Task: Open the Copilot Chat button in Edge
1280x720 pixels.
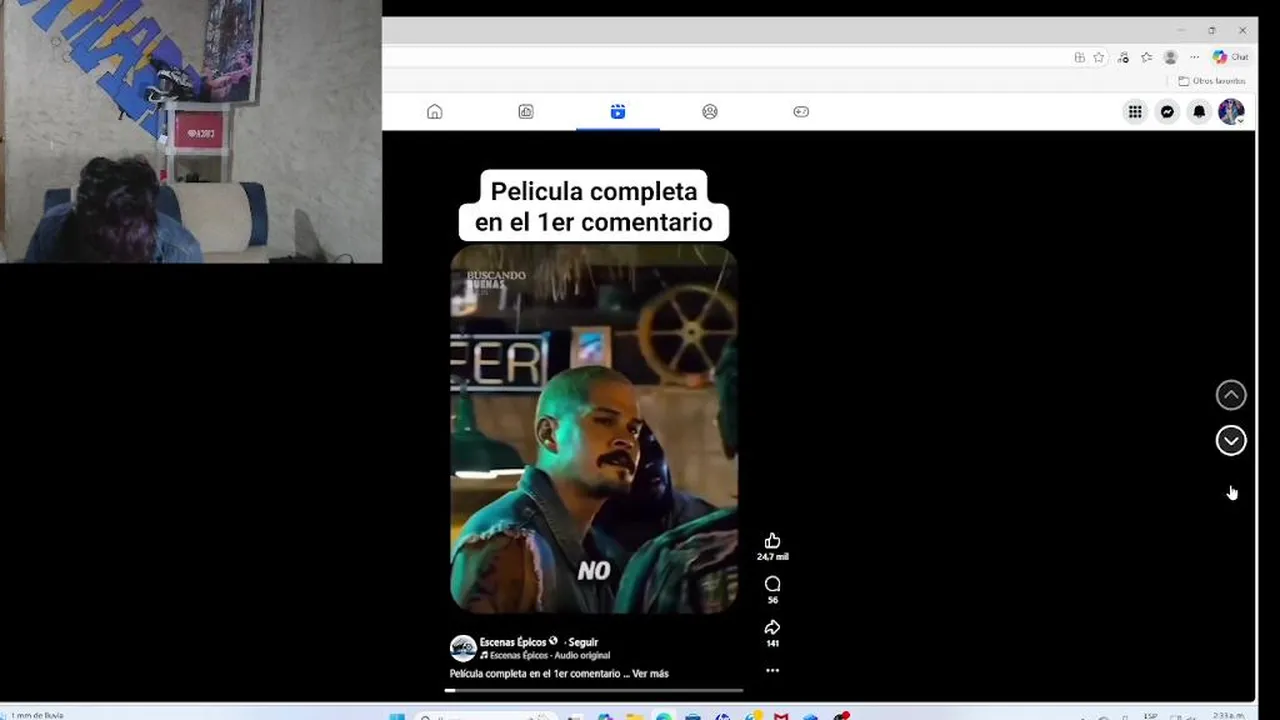Action: click(1231, 57)
